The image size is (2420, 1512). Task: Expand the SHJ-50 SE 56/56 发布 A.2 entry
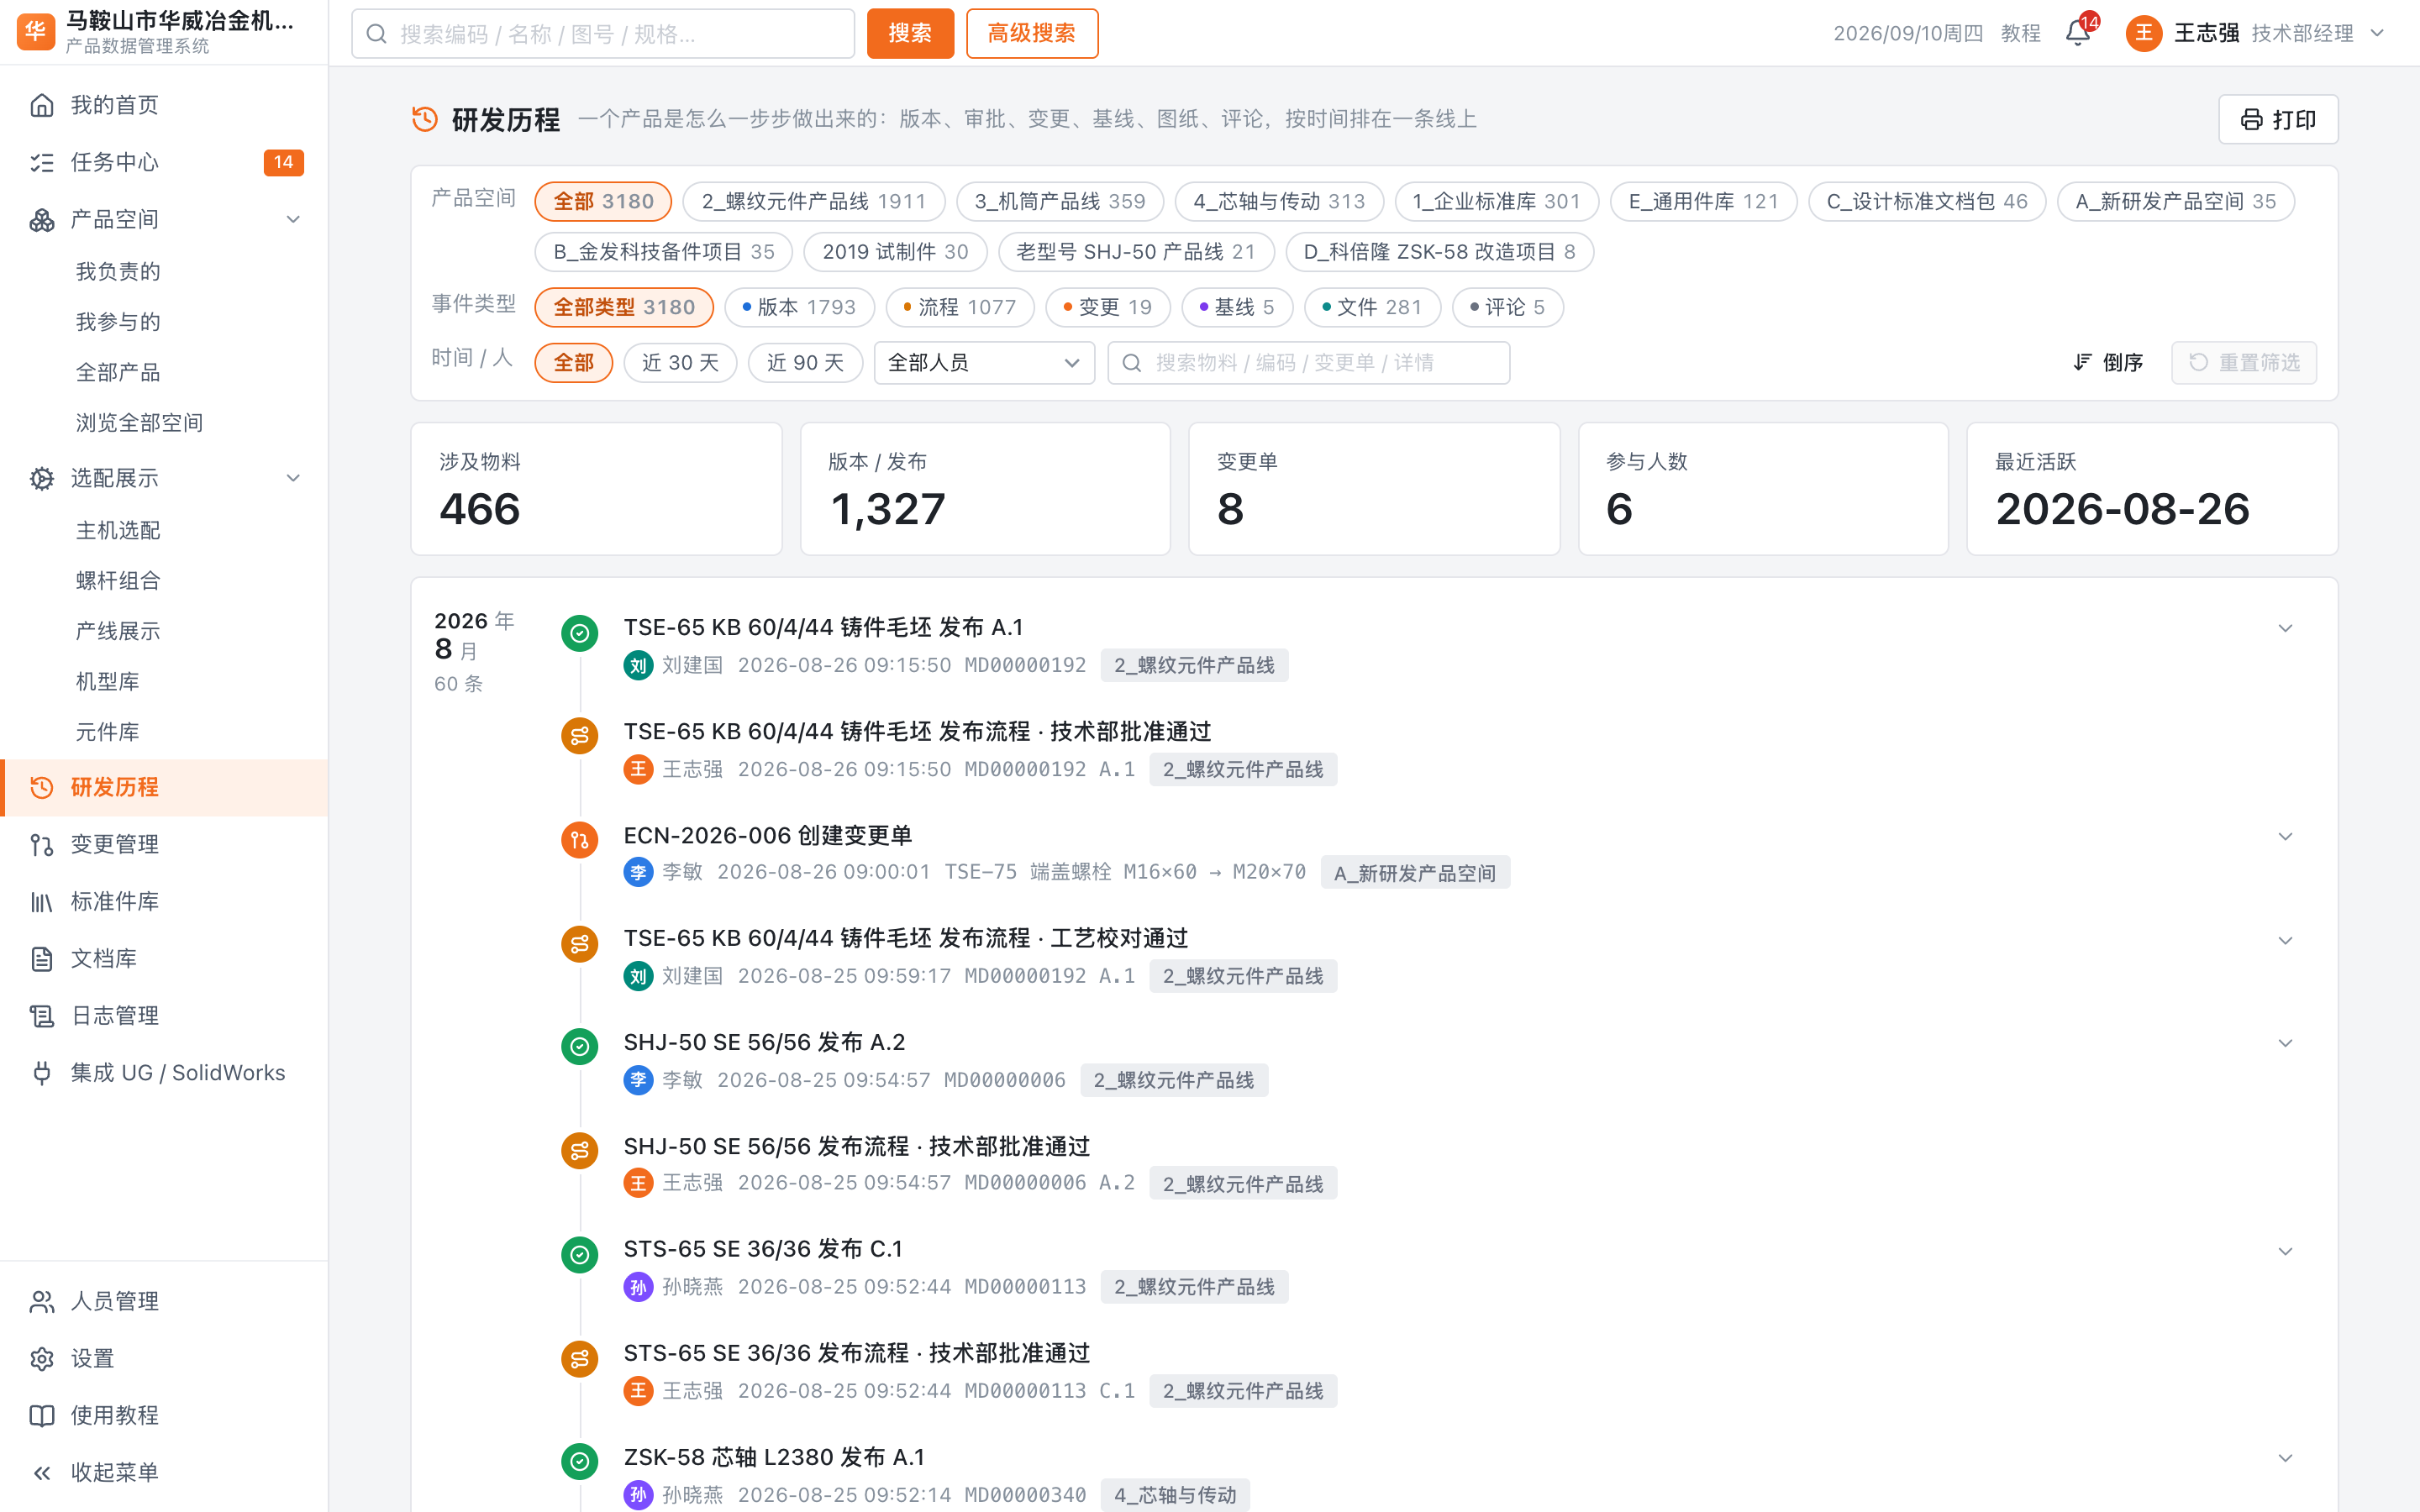point(2285,1043)
